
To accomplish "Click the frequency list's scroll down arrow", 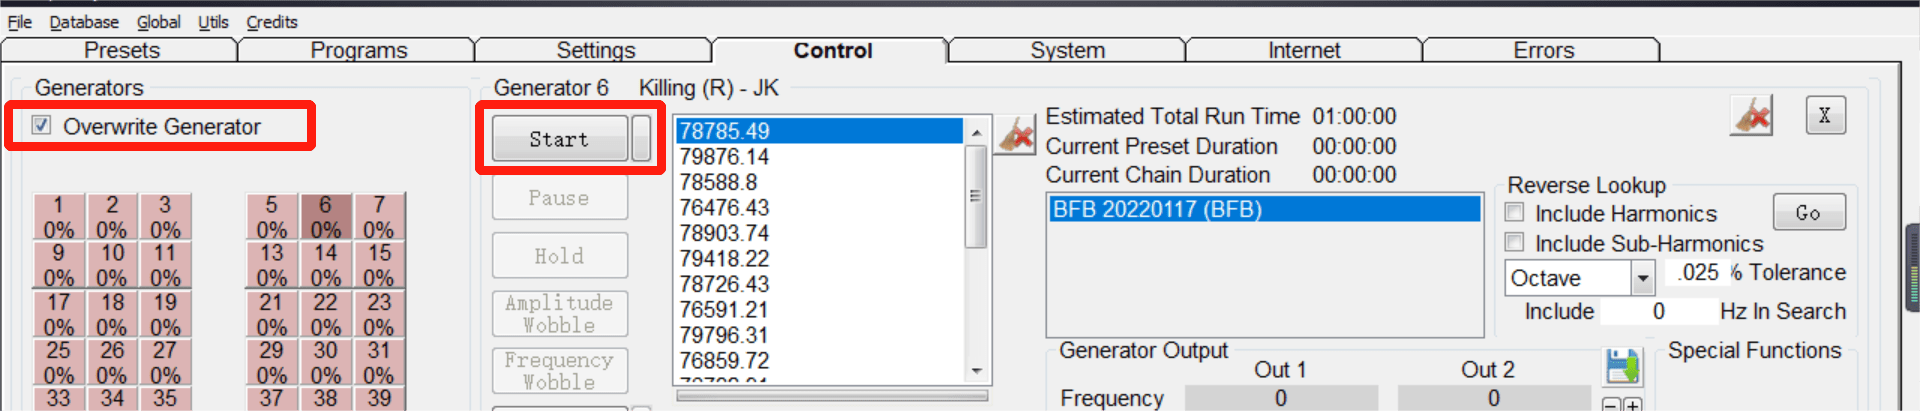I will pos(977,371).
